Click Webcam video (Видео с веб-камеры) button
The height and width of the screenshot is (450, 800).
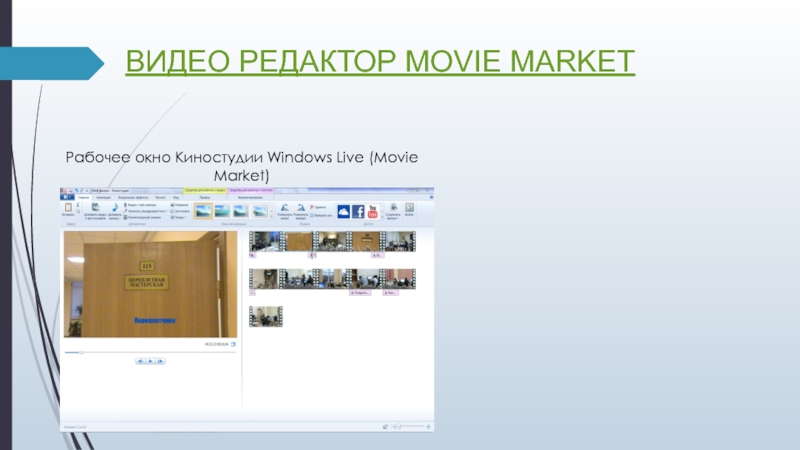pos(140,205)
